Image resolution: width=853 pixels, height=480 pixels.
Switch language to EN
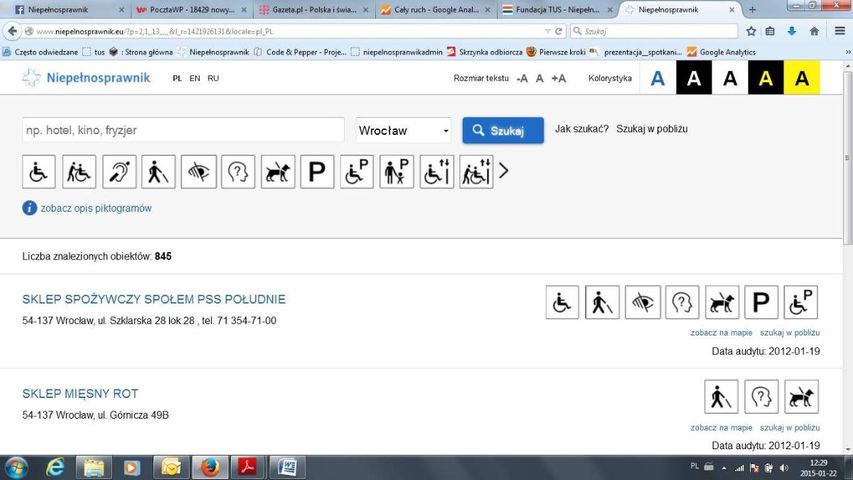(194, 78)
